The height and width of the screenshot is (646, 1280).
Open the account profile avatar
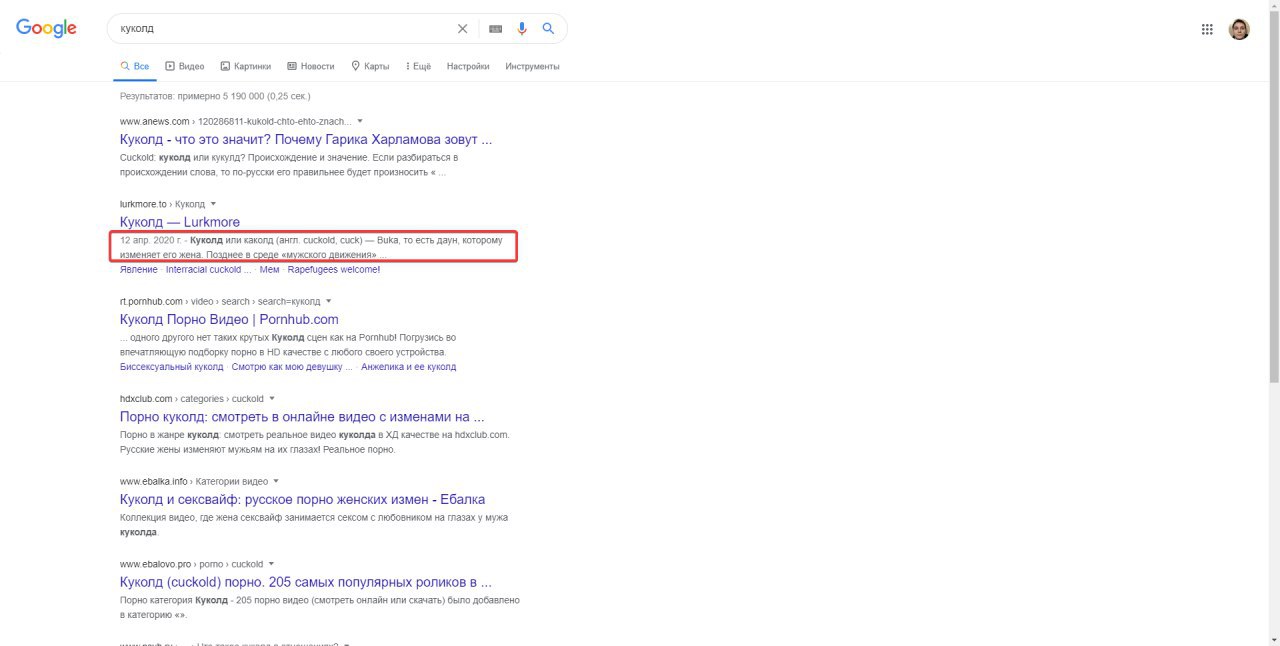click(1239, 29)
